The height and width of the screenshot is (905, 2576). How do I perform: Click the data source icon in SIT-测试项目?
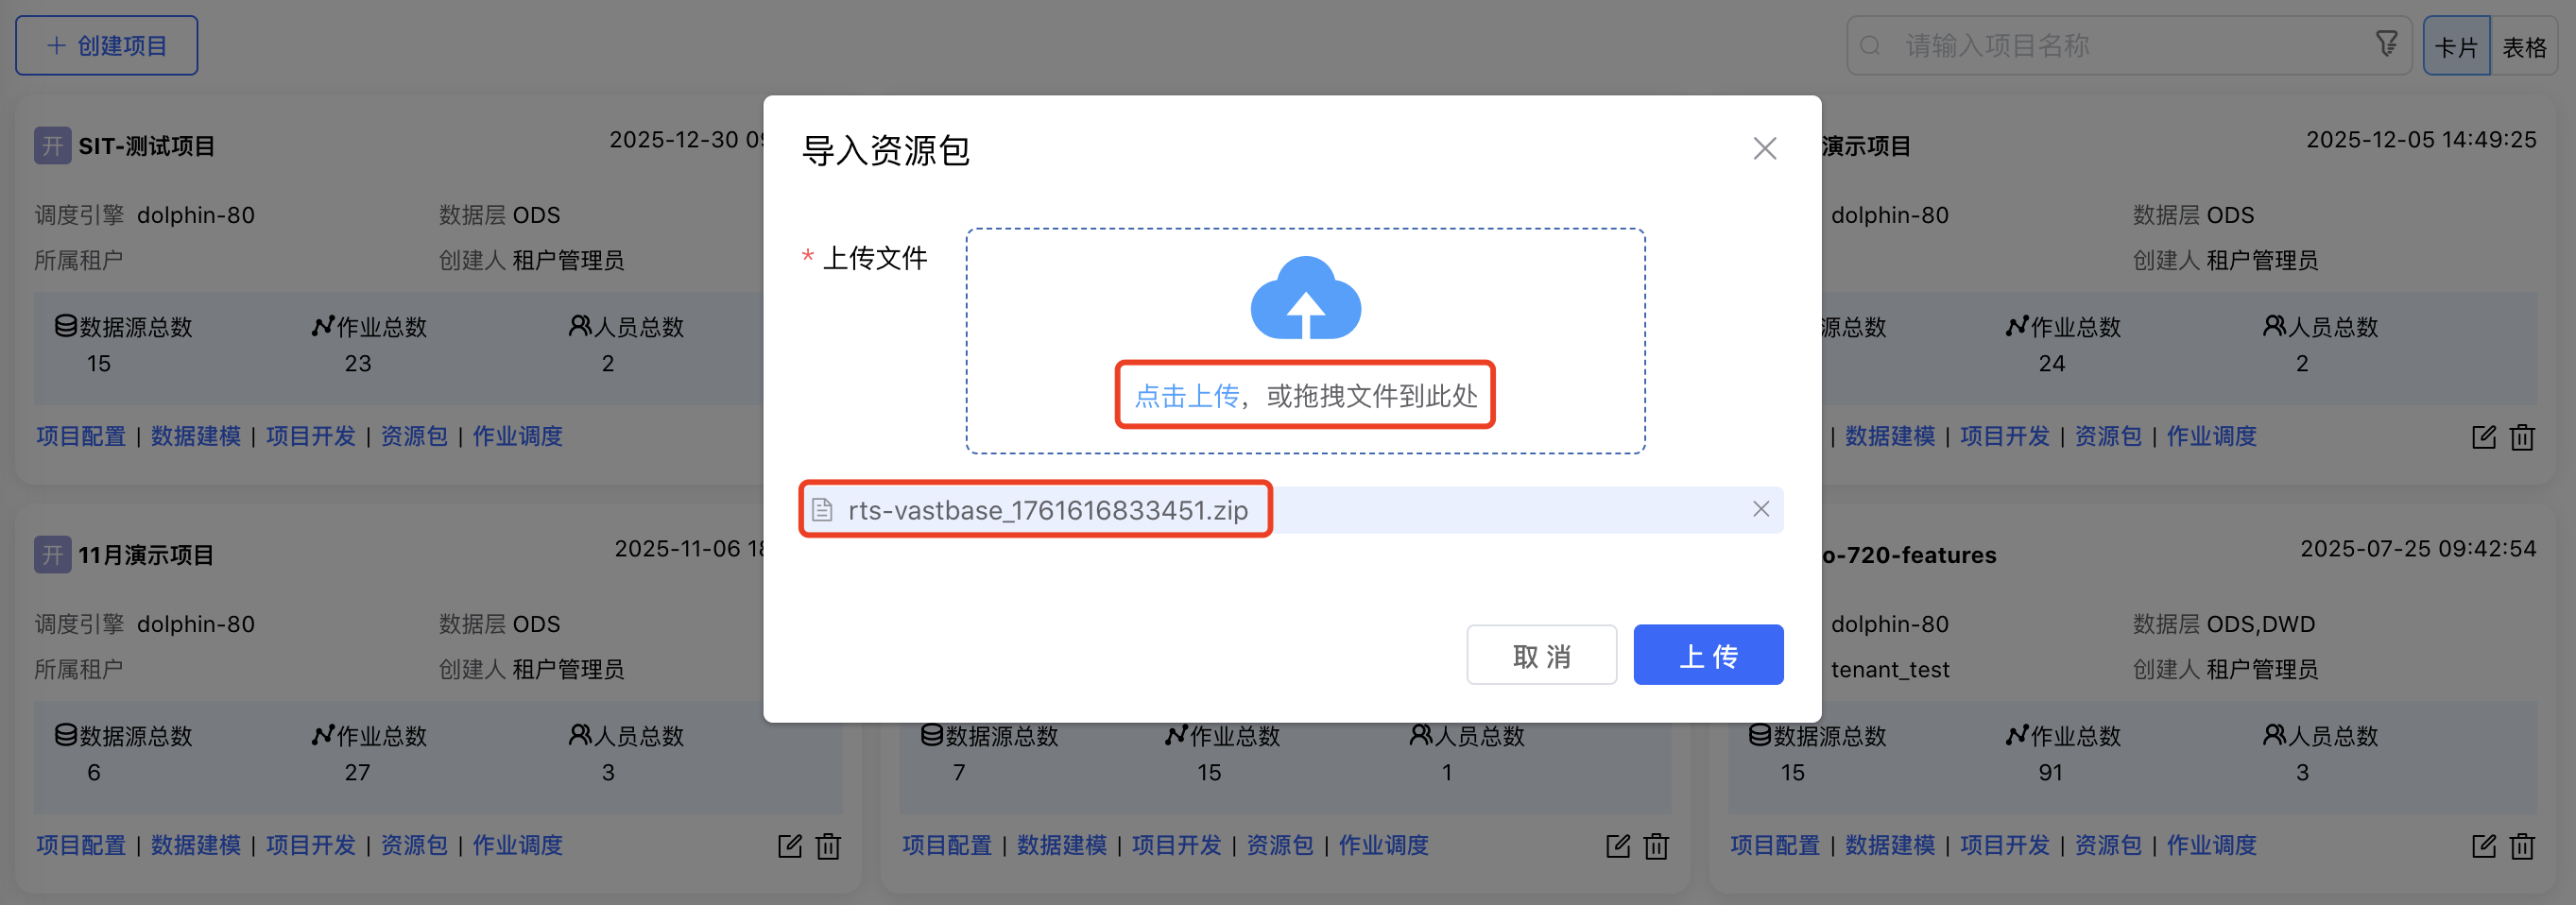[x=66, y=326]
